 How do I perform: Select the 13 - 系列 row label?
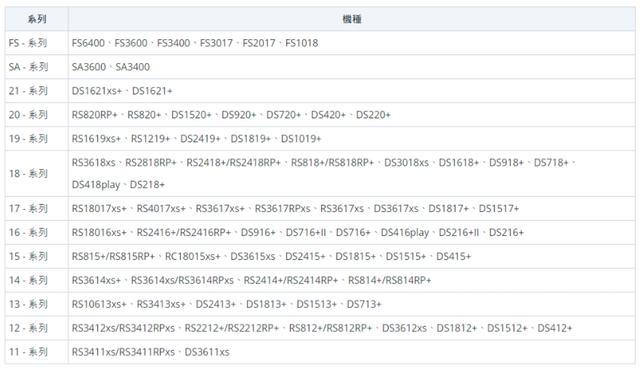point(28,304)
